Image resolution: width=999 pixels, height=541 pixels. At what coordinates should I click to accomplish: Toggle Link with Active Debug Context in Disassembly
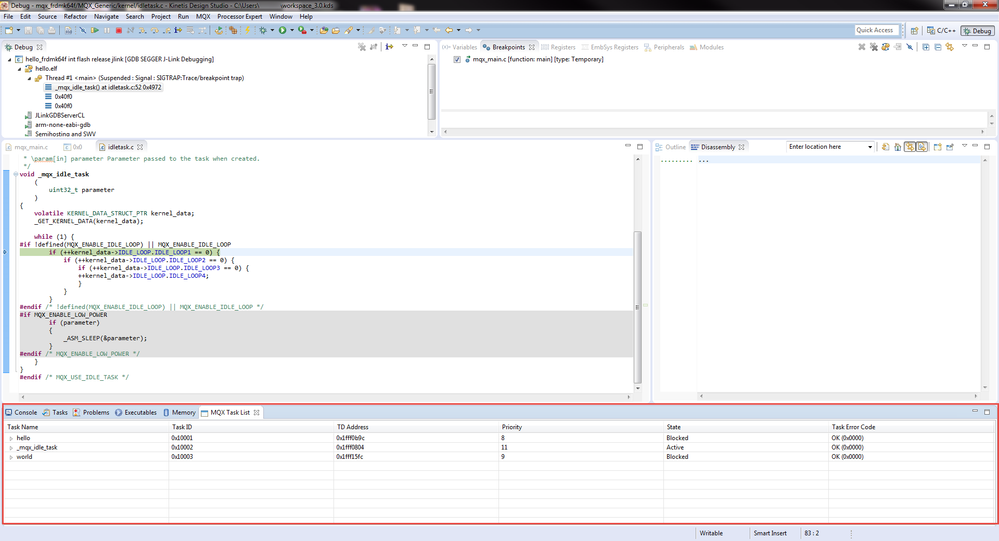909,147
